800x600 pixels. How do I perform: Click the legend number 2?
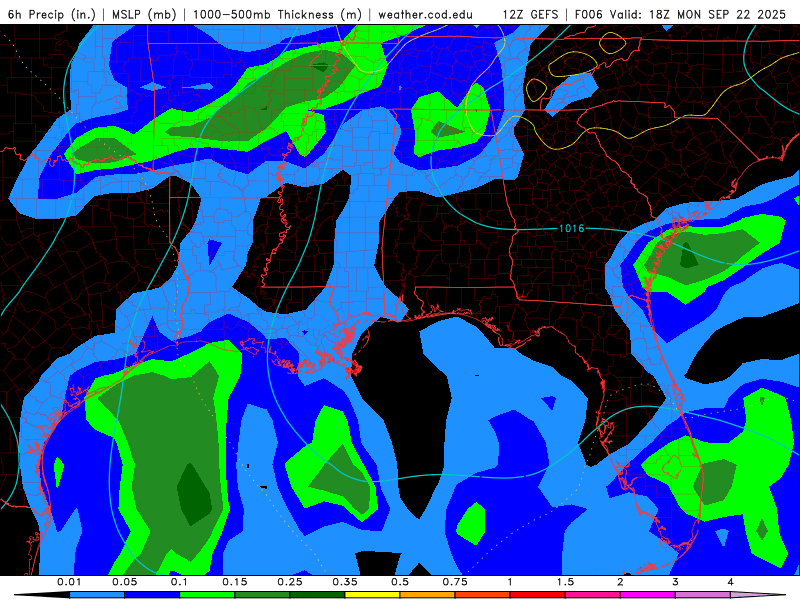620,582
